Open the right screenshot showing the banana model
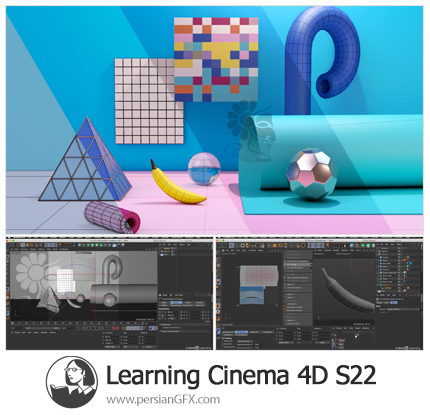This screenshot has width=430, height=415. [x=320, y=293]
